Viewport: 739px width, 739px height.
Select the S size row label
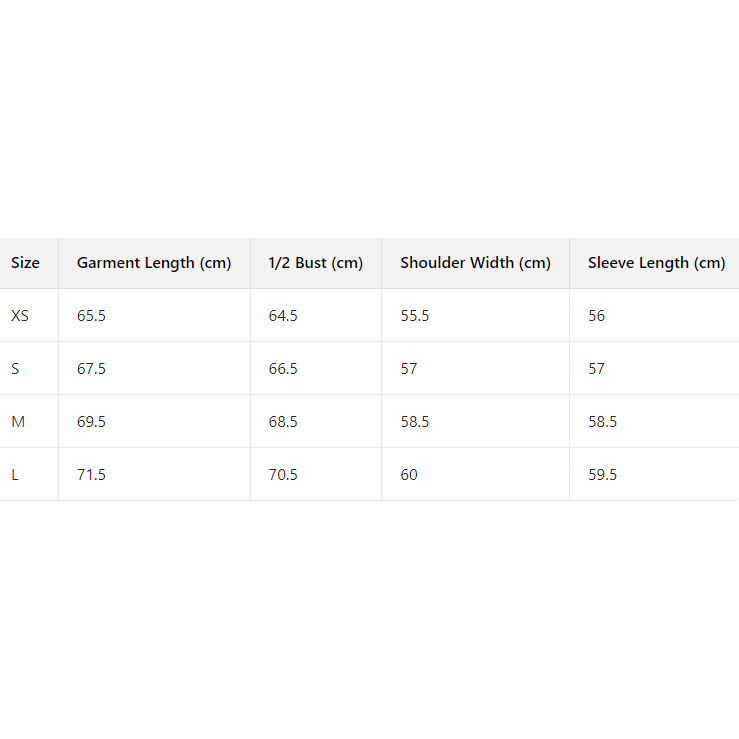15,369
